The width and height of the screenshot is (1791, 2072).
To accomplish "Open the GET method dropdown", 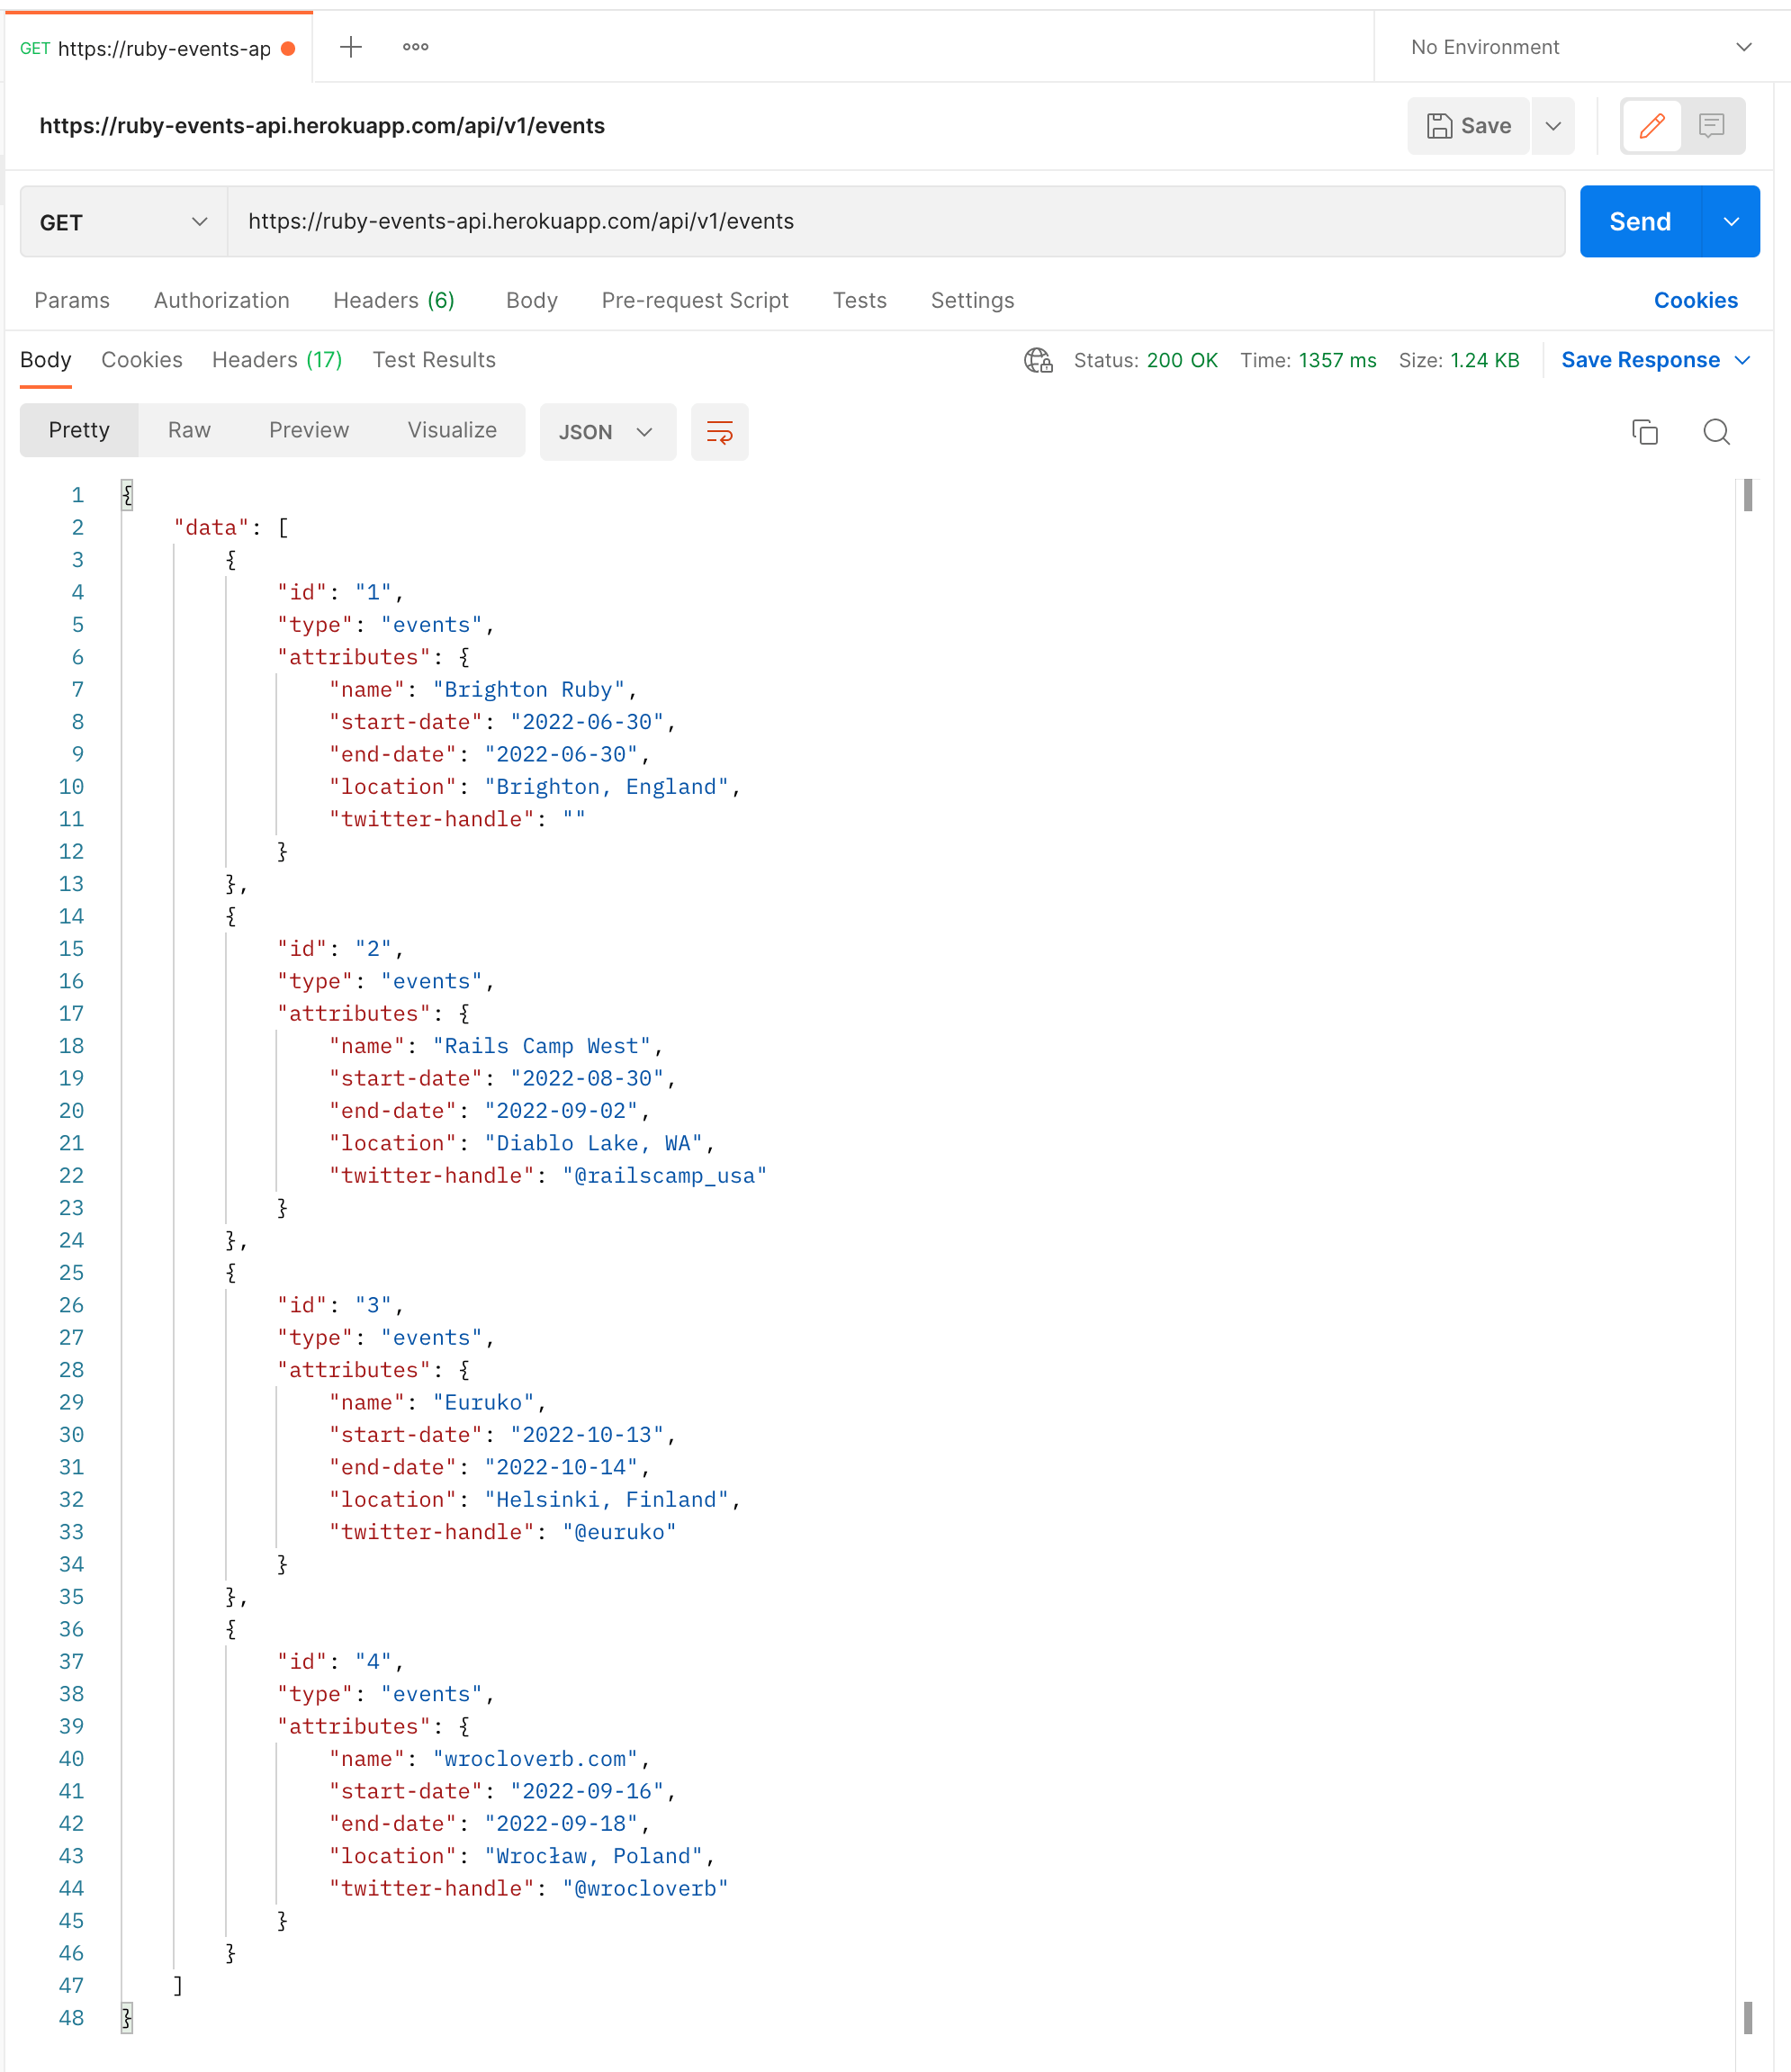I will click(x=124, y=222).
